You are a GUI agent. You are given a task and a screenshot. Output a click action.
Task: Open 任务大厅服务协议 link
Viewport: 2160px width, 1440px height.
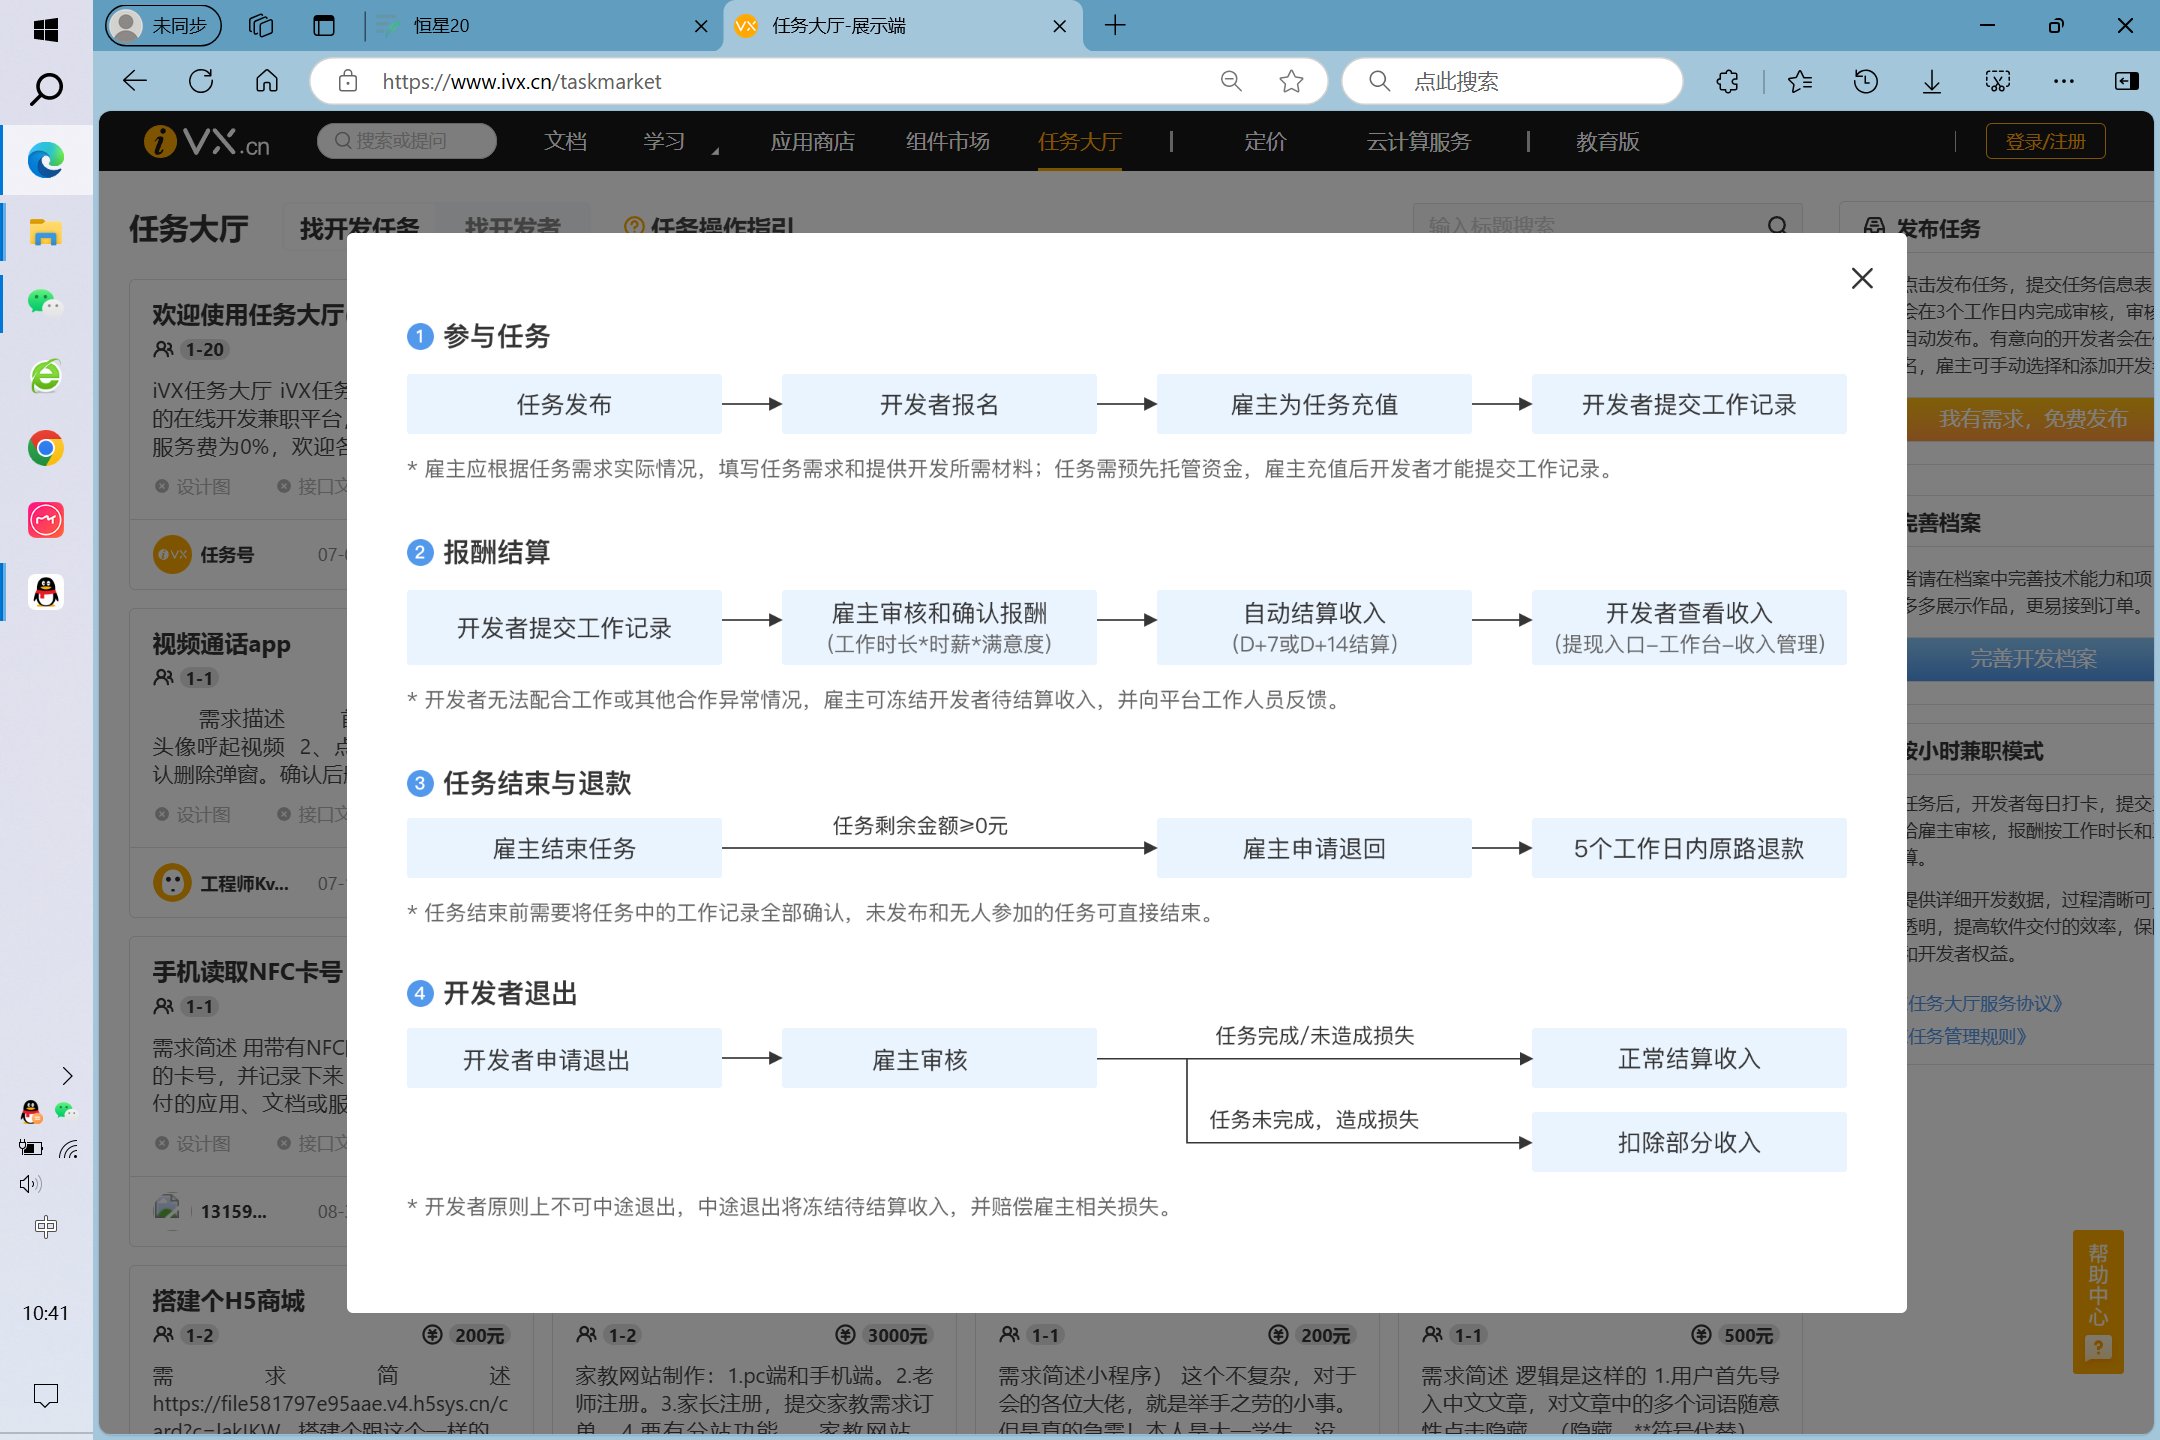point(1985,1003)
